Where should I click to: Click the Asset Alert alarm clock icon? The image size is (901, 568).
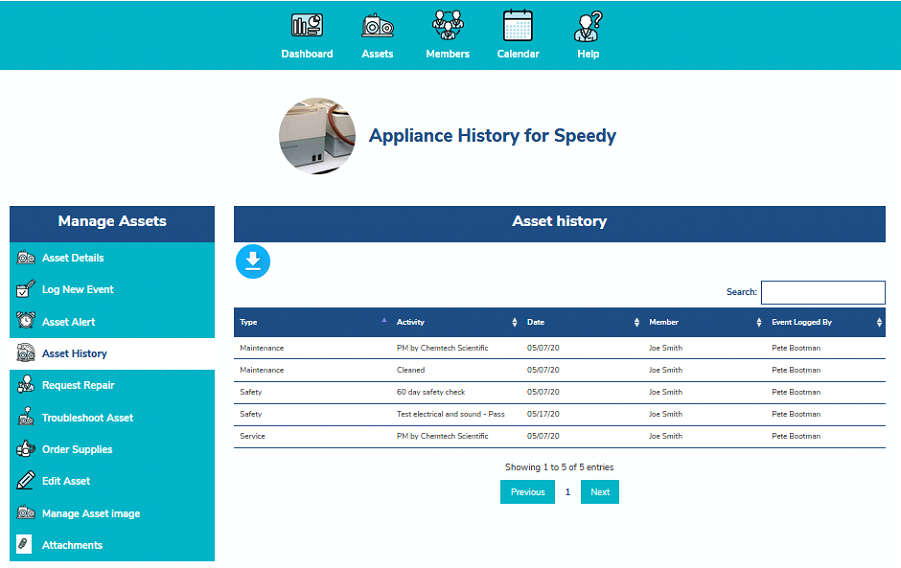pyautogui.click(x=26, y=322)
